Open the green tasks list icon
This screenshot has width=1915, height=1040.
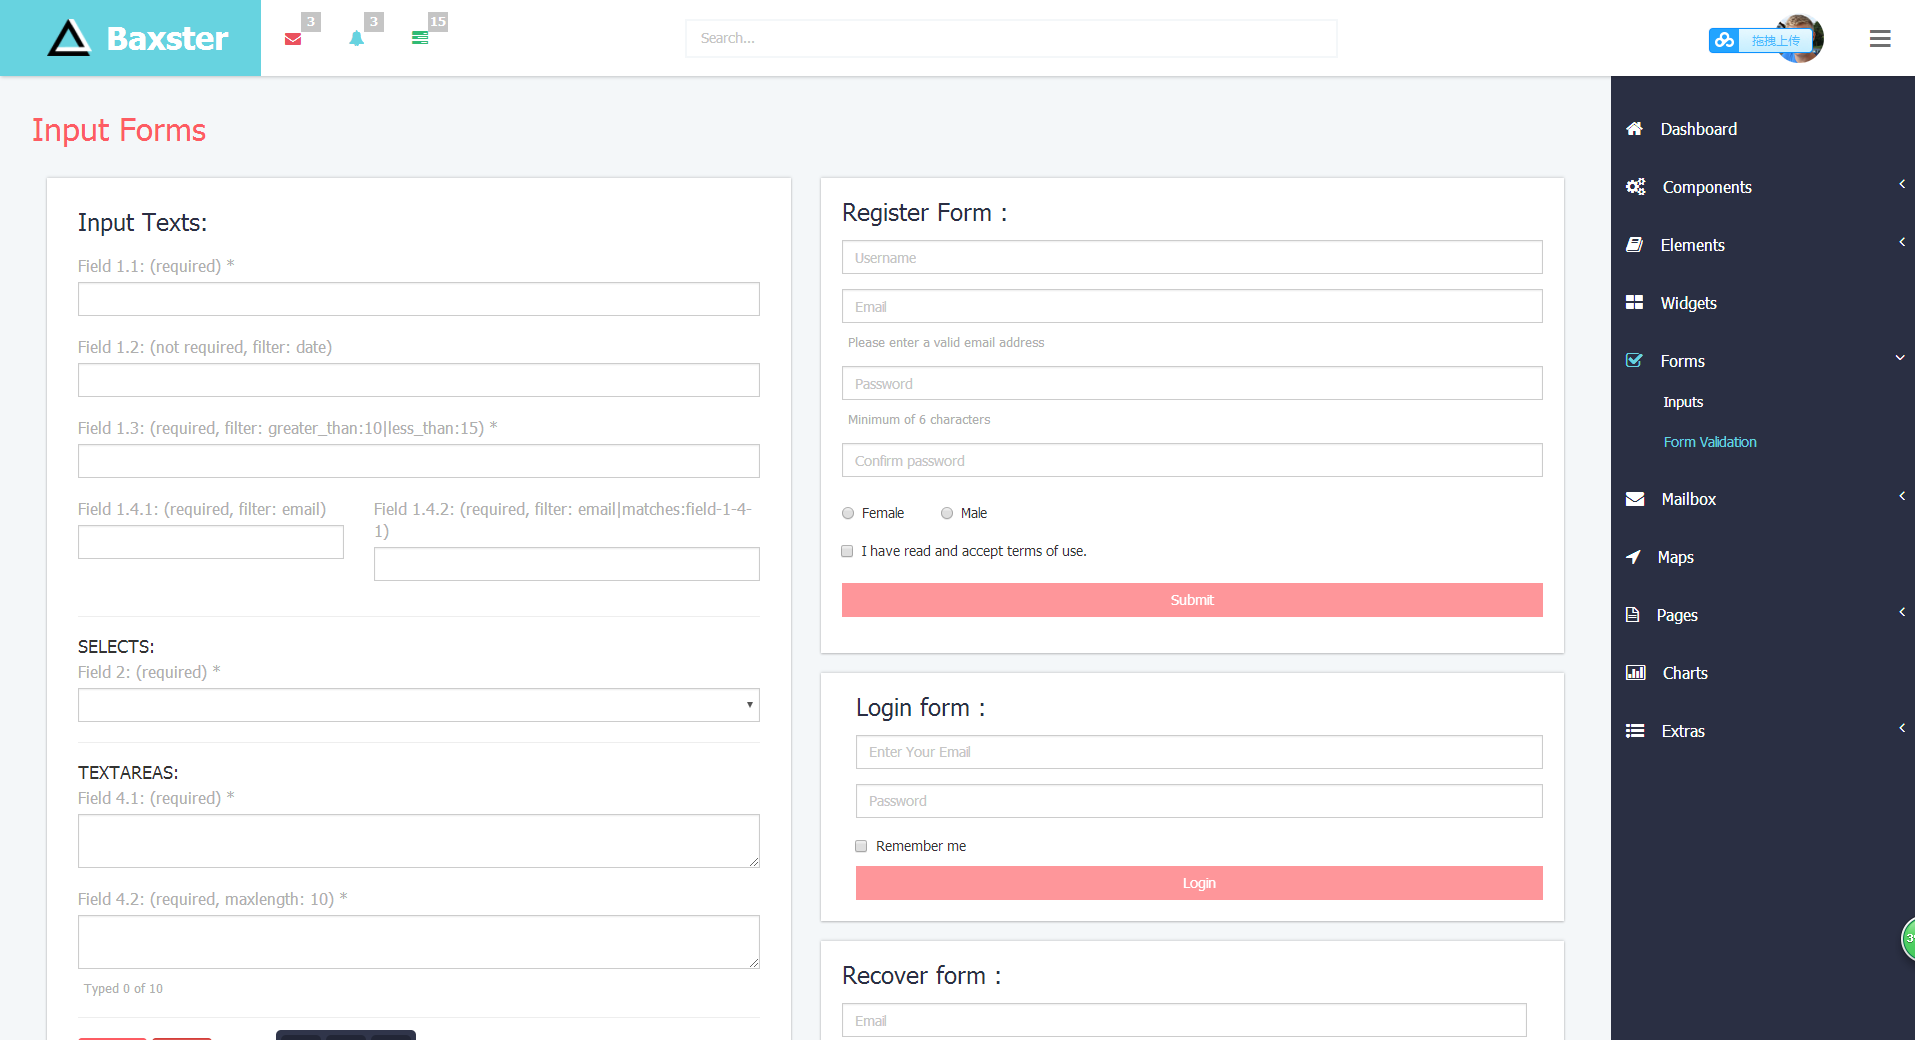(420, 38)
